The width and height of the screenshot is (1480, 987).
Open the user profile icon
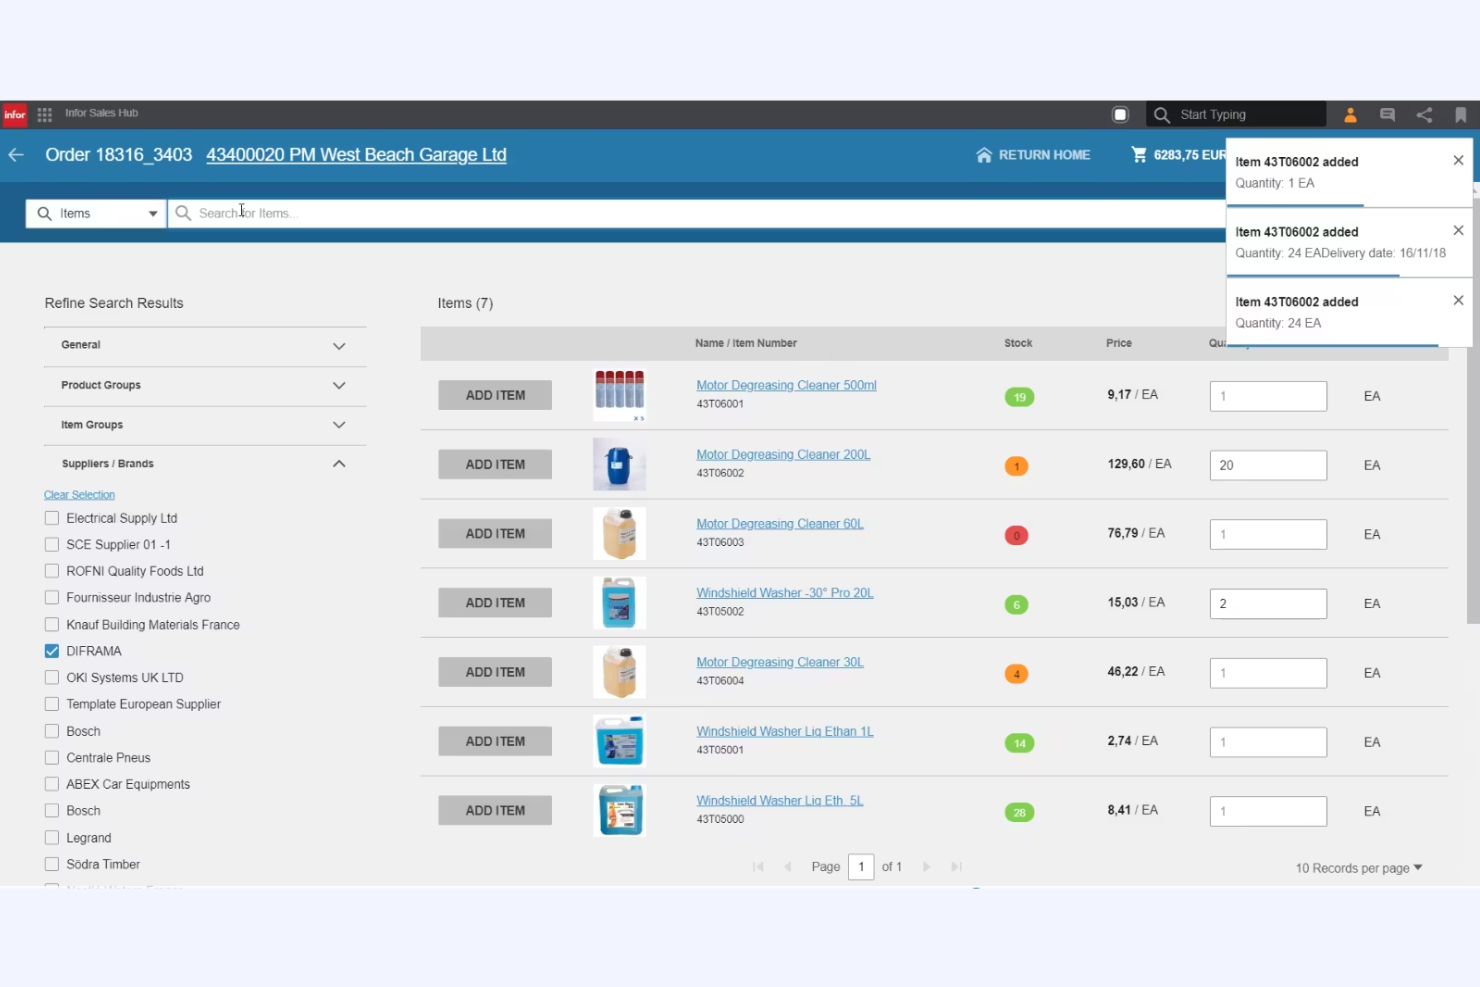(x=1350, y=115)
